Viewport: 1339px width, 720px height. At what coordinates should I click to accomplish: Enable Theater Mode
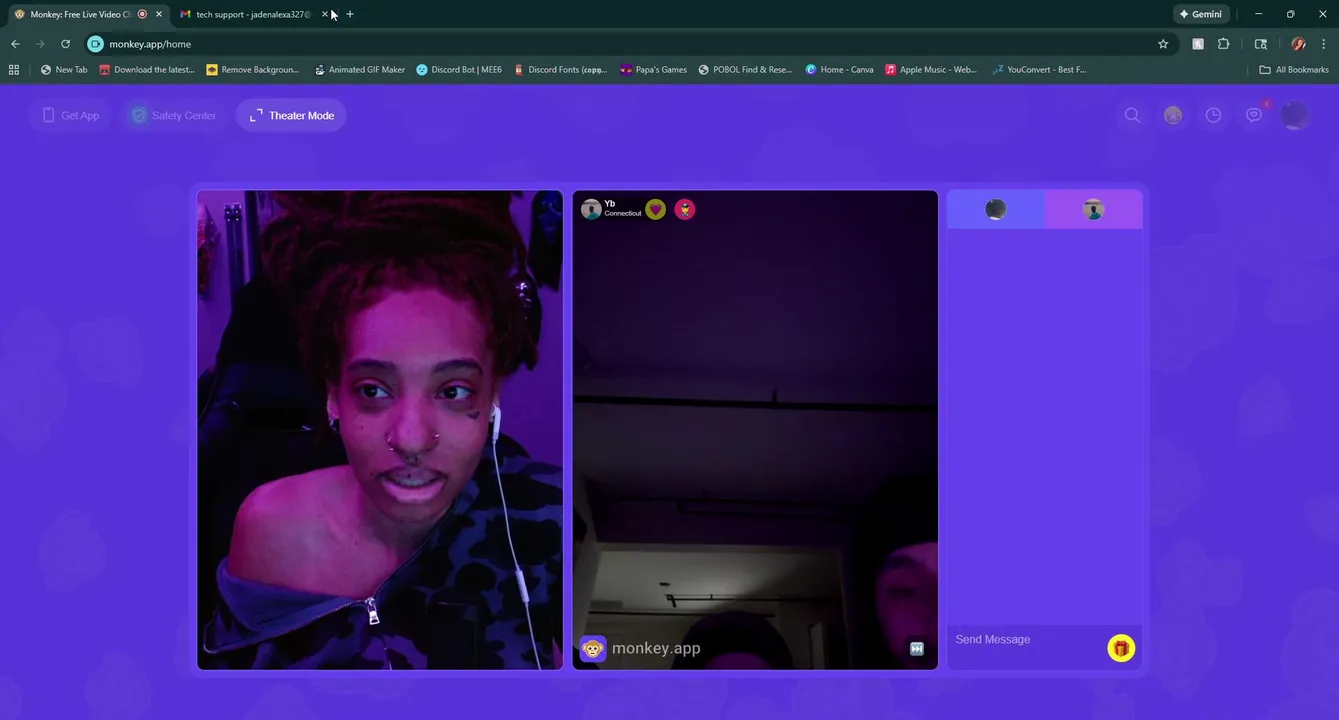click(292, 115)
